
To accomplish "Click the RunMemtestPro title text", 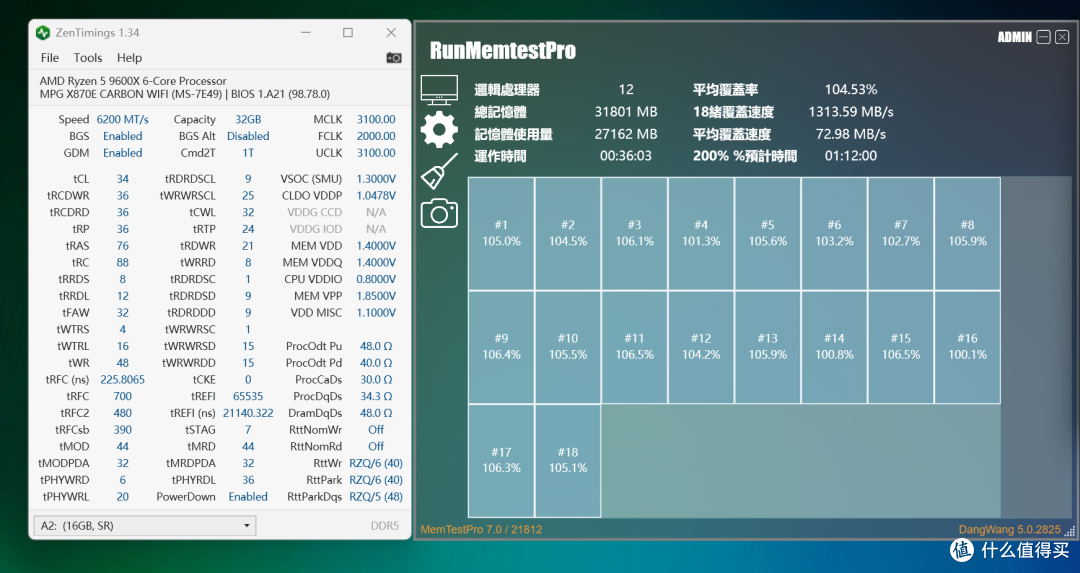I will click(x=503, y=50).
